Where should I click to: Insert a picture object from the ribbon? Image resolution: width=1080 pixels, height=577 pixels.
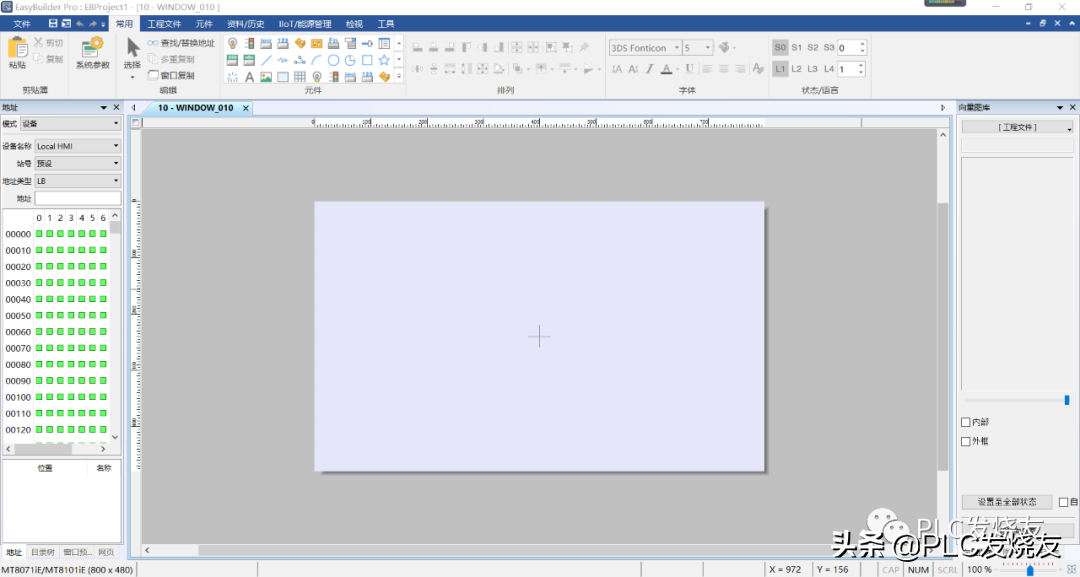coord(266,77)
